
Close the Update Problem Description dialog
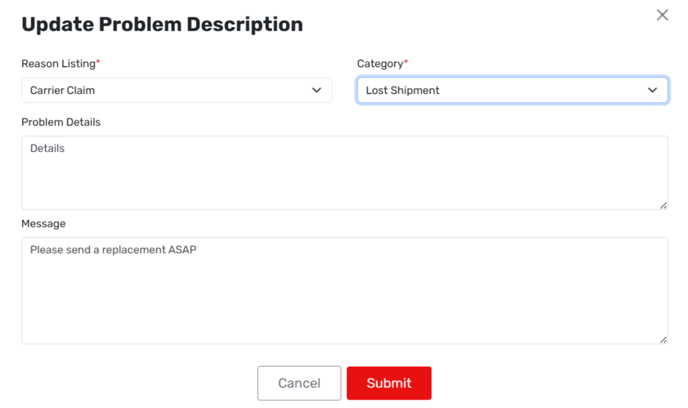662,15
